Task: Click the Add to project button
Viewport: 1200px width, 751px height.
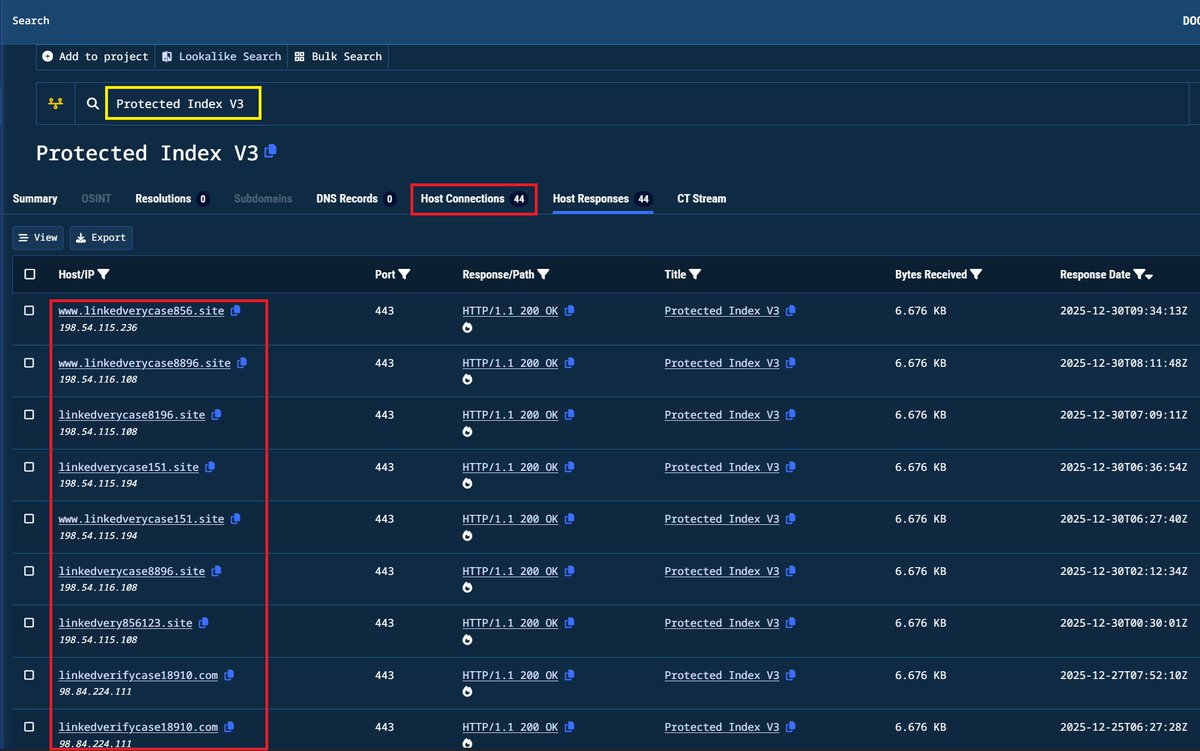Action: tap(95, 56)
